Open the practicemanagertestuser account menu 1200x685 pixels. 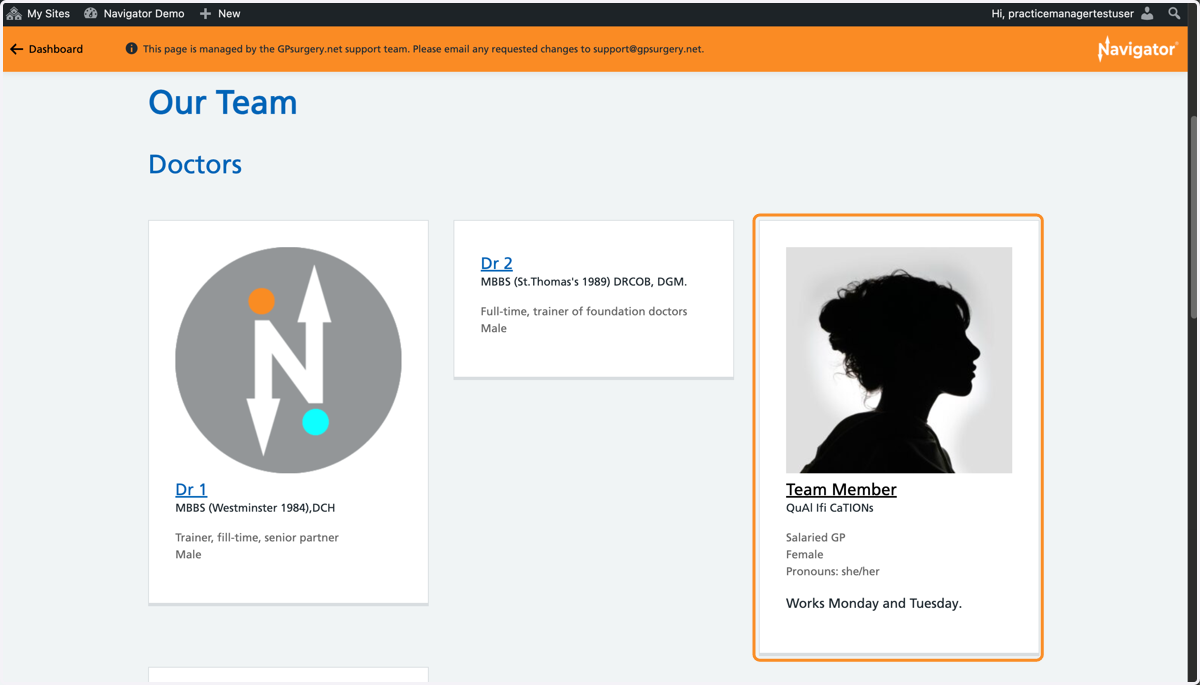click(1072, 14)
